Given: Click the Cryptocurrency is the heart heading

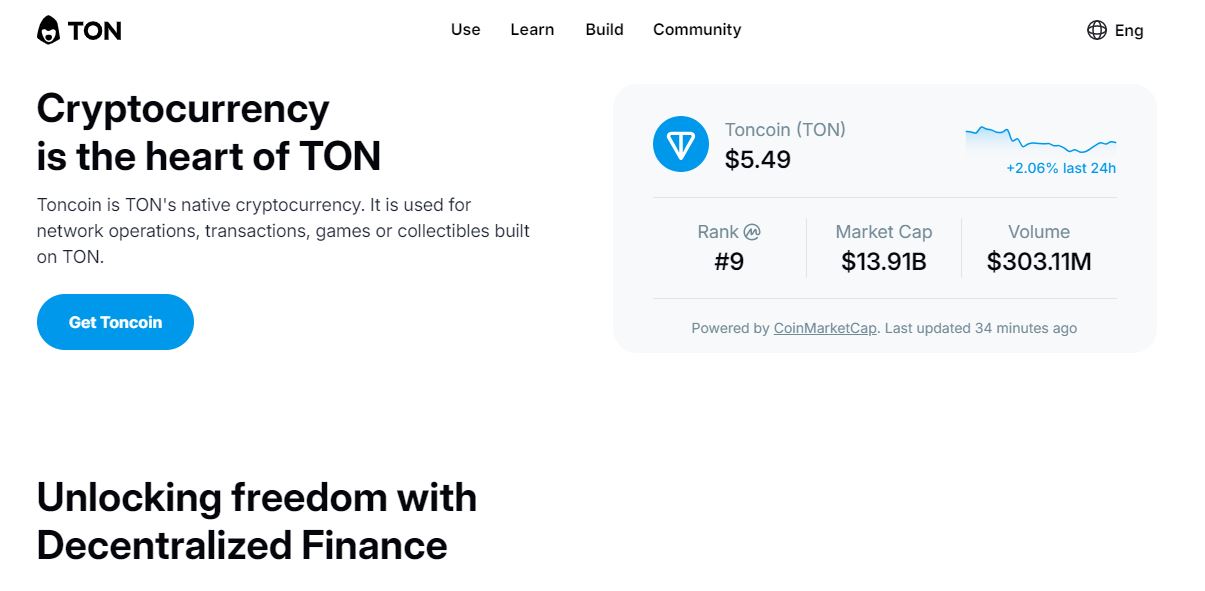Looking at the screenshot, I should coord(208,132).
